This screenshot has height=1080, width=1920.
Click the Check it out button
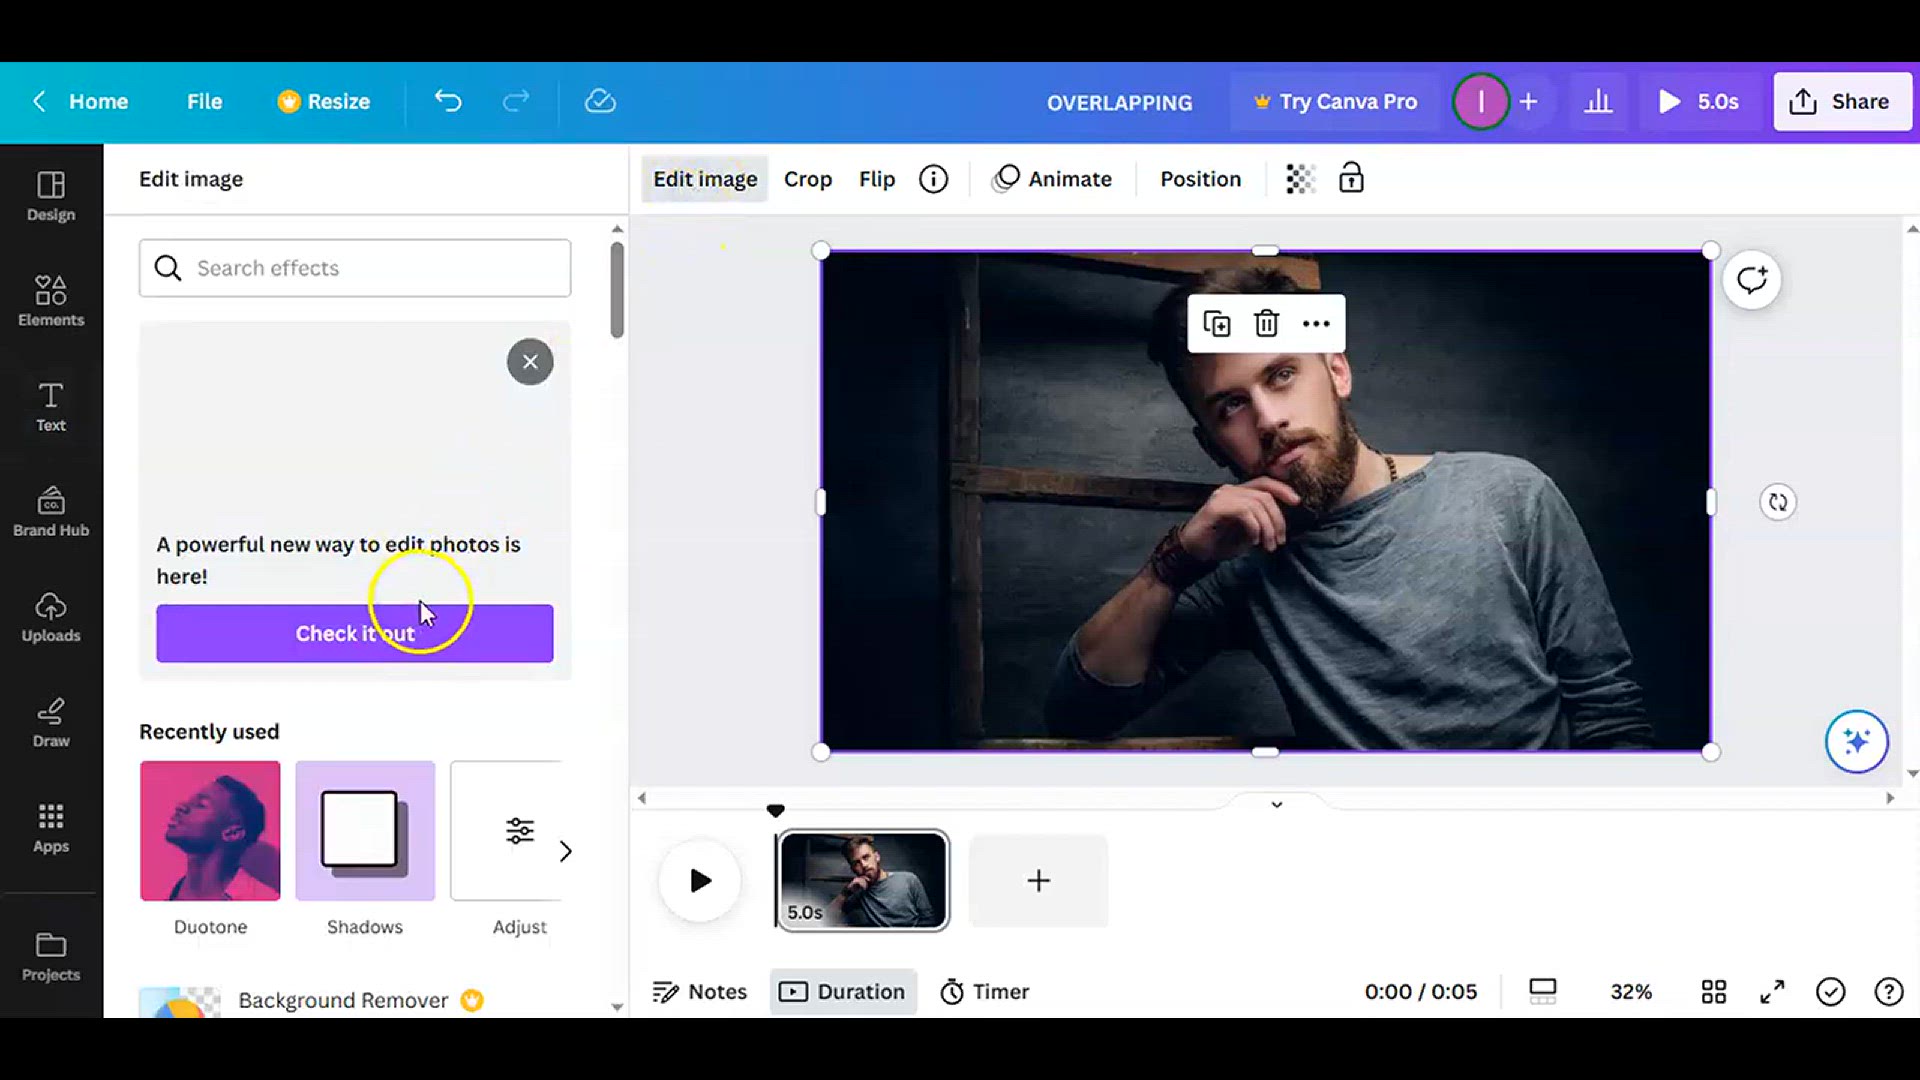pos(355,633)
